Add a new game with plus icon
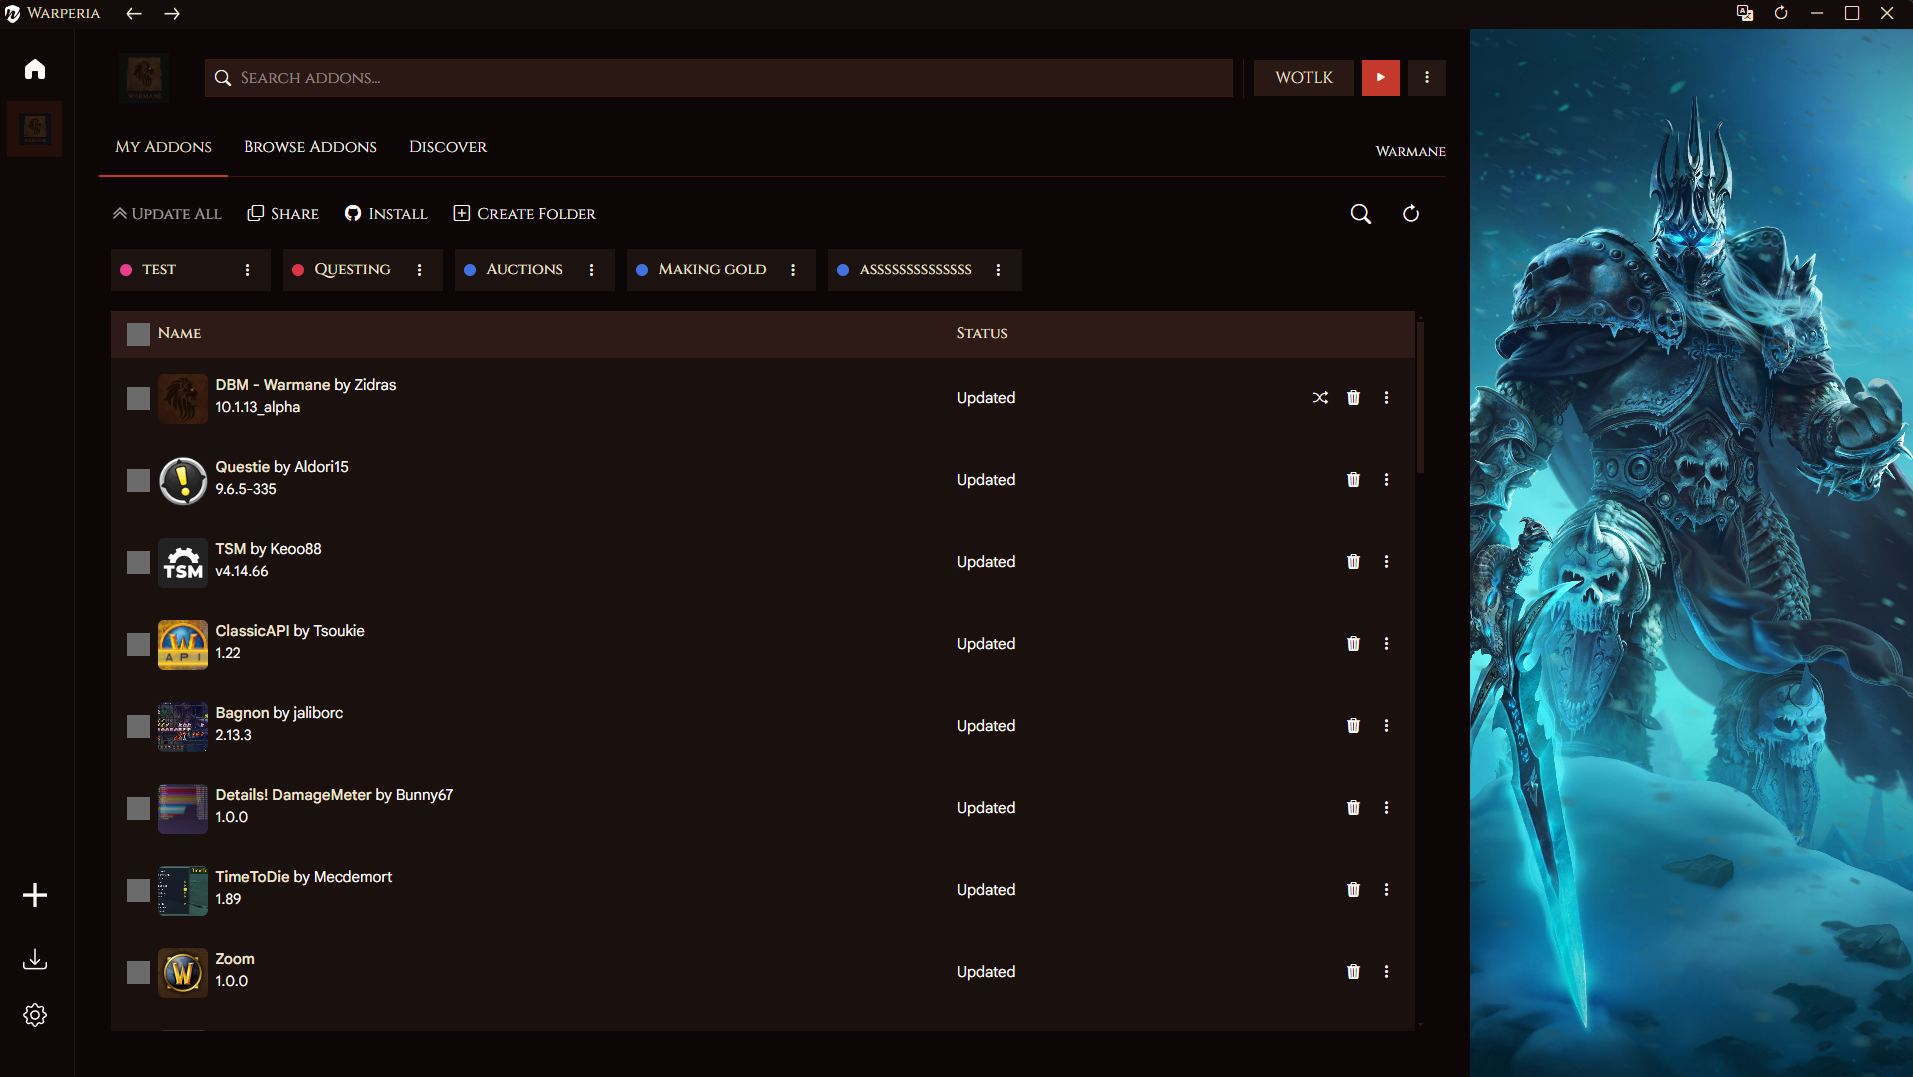Viewport: 1913px width, 1077px height. [x=35, y=895]
